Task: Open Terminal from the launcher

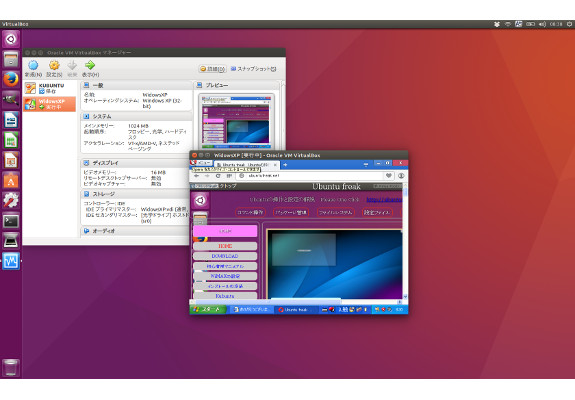Action: click(11, 221)
